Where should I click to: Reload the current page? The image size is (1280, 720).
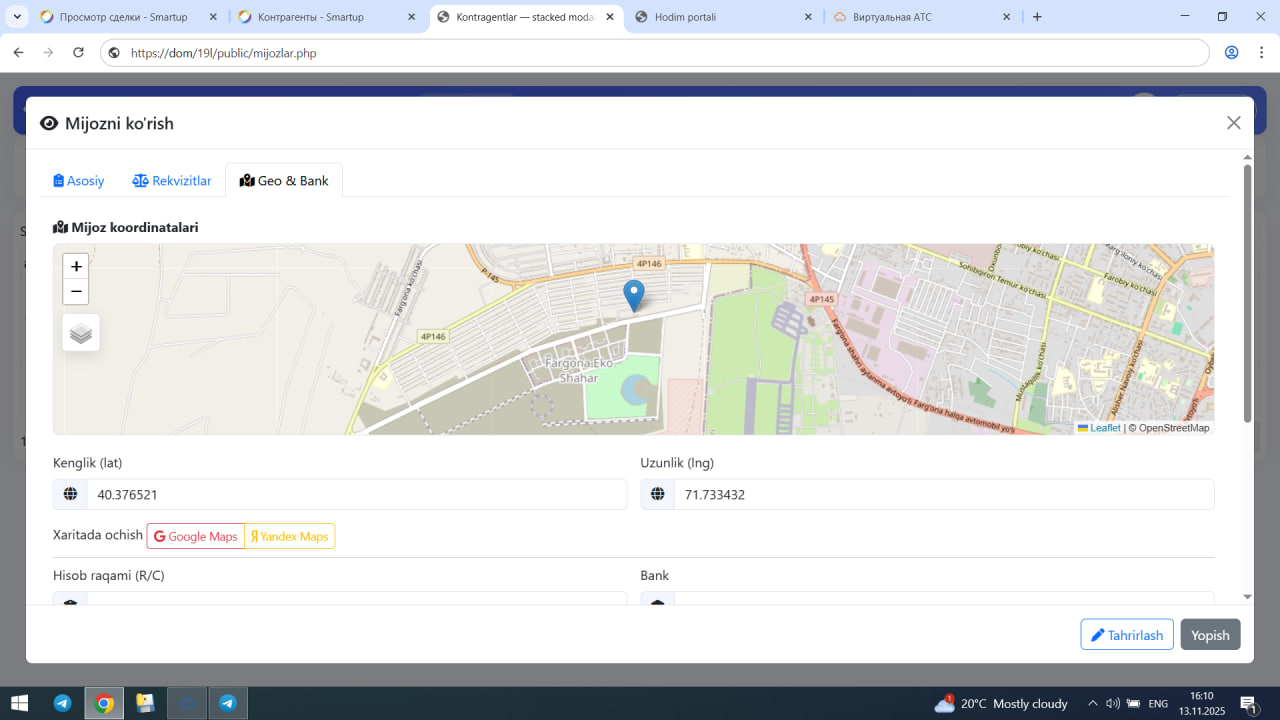pyautogui.click(x=78, y=53)
